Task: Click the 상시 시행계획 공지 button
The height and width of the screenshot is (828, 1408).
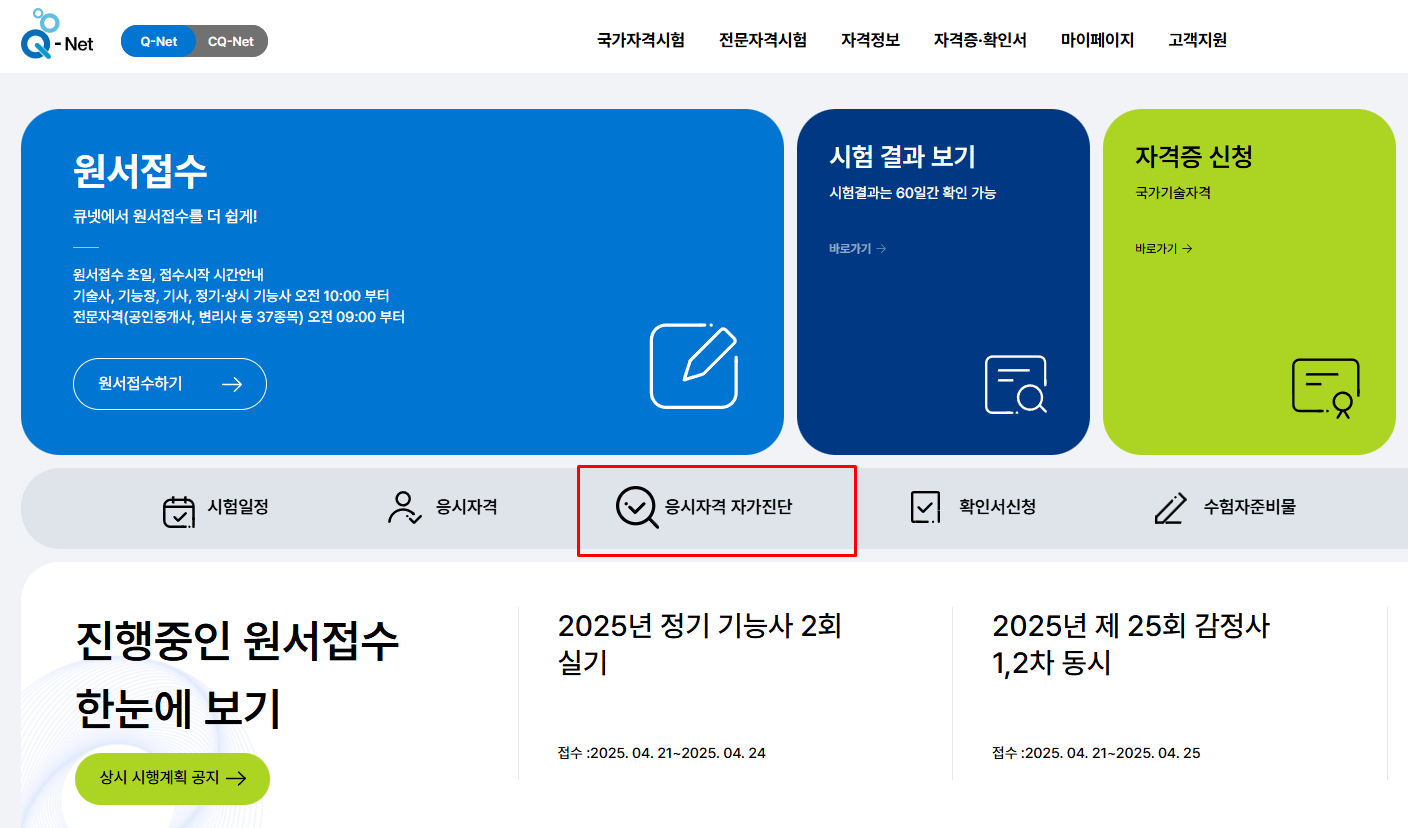Action: [172, 779]
